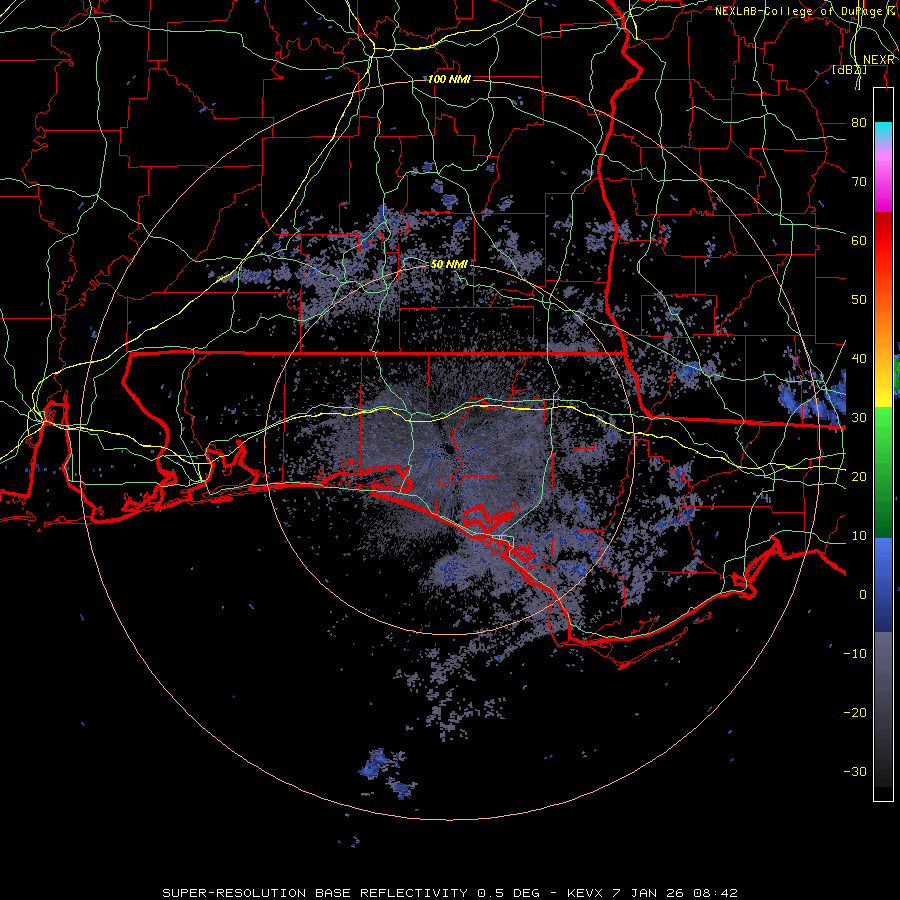Click the 50 value on the dBZ scale

tap(859, 300)
